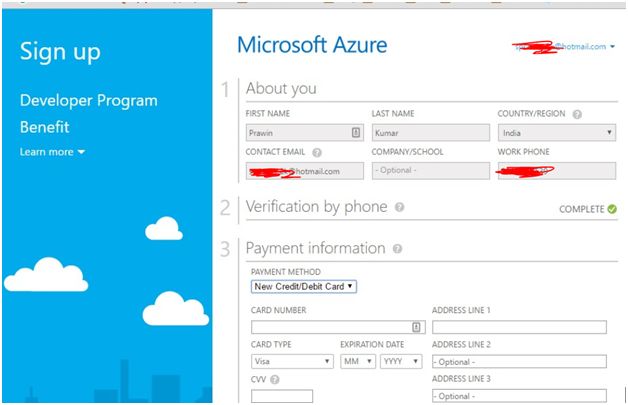
Task: Click the EXPIRATION DATE label
Action: pyautogui.click(x=372, y=345)
